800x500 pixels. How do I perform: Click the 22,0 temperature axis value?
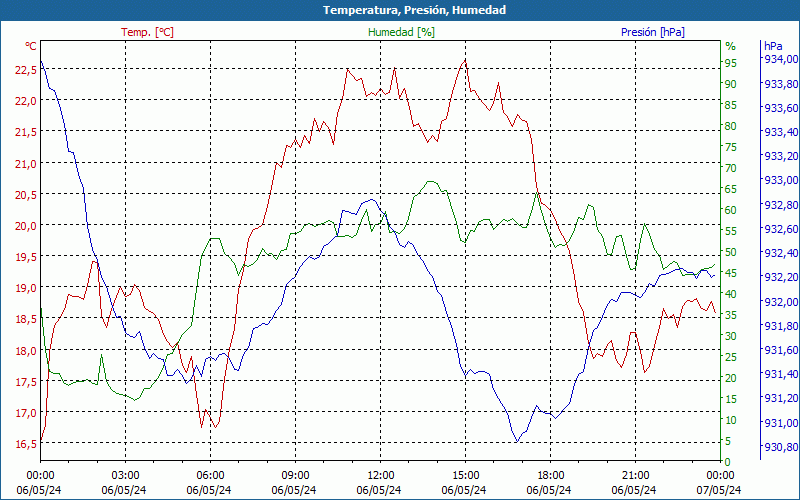[x=26, y=101]
